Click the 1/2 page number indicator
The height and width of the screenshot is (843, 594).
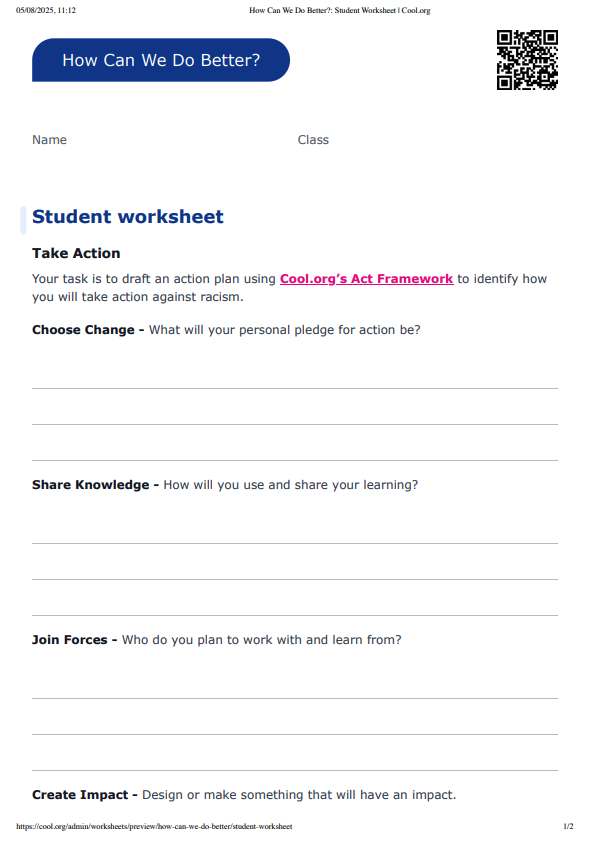click(568, 826)
